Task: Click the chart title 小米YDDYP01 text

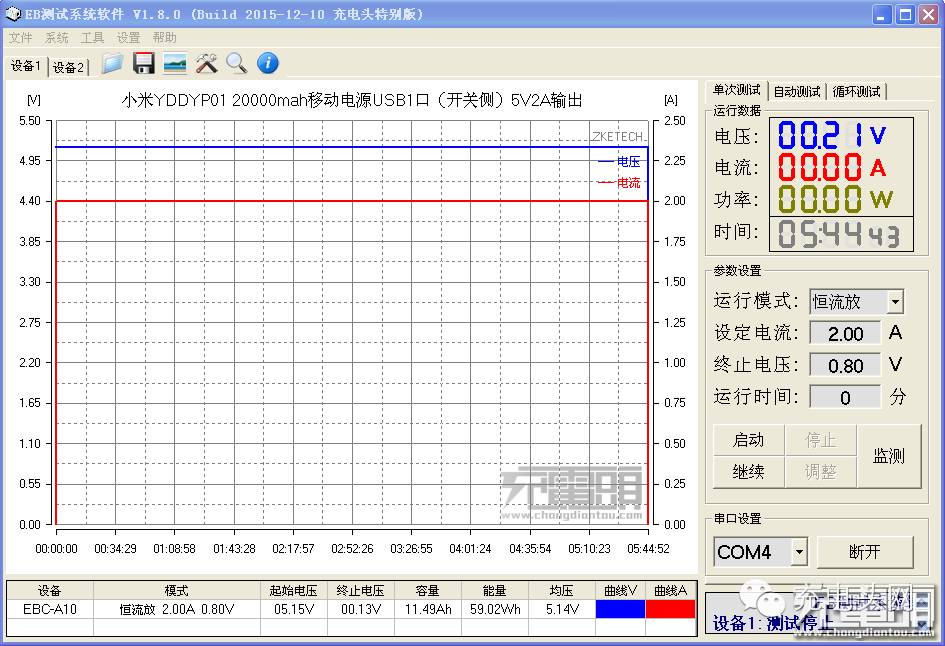Action: [353, 99]
